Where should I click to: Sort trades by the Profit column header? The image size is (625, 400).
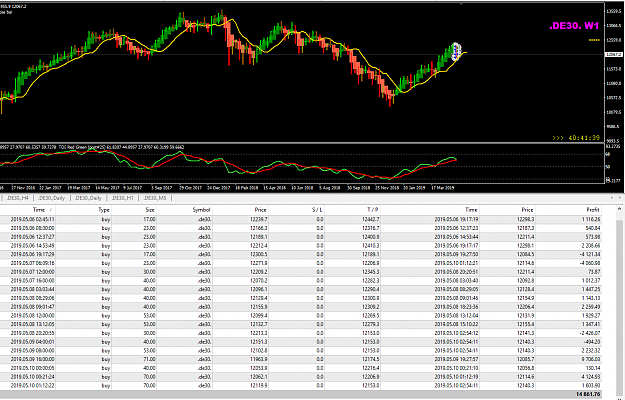[x=593, y=210]
